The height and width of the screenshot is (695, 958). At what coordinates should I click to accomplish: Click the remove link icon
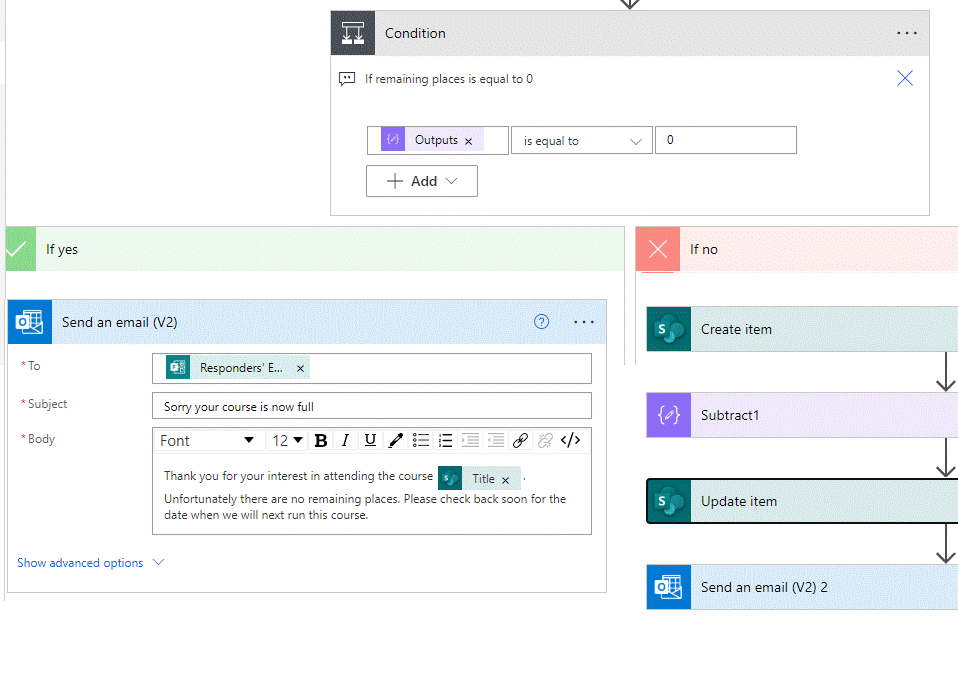click(x=545, y=440)
